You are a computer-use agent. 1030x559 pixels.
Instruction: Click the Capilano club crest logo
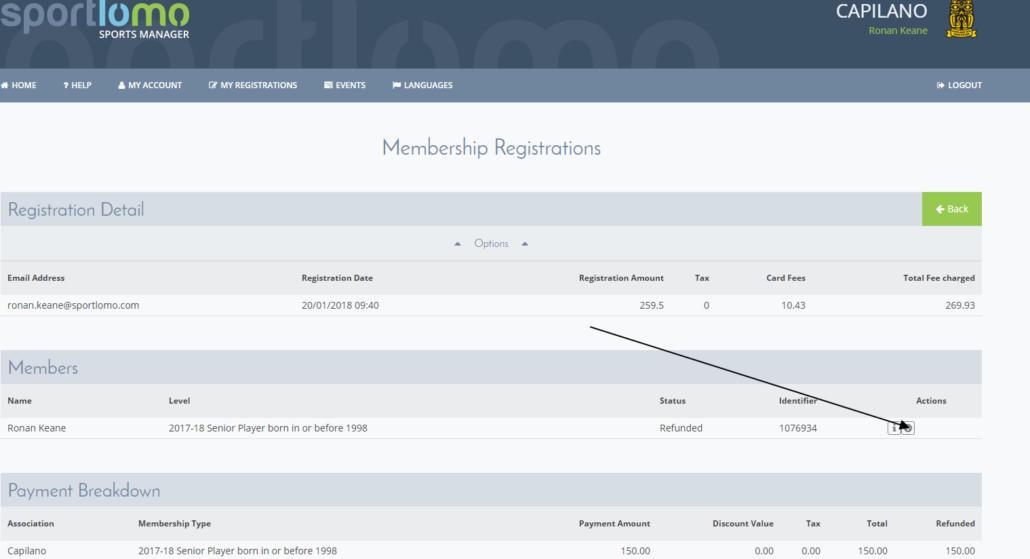click(961, 19)
